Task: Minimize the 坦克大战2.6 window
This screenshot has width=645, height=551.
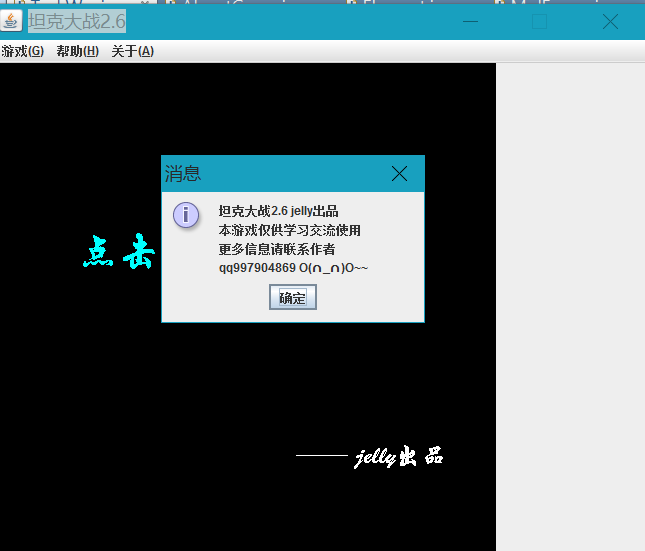Action: pyautogui.click(x=470, y=21)
